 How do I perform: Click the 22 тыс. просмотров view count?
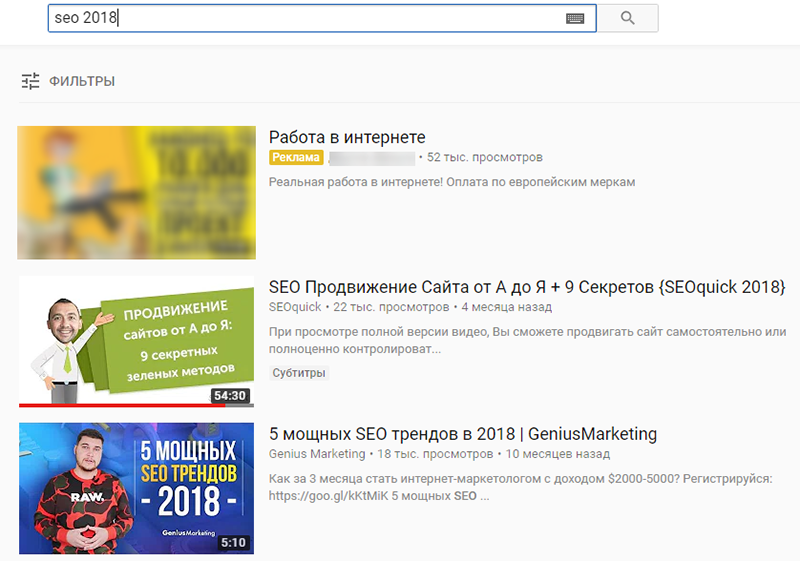(391, 307)
